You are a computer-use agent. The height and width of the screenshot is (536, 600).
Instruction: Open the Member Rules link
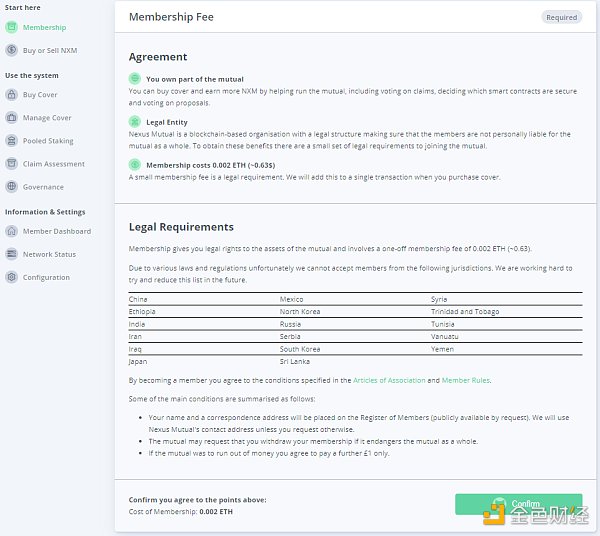(465, 380)
